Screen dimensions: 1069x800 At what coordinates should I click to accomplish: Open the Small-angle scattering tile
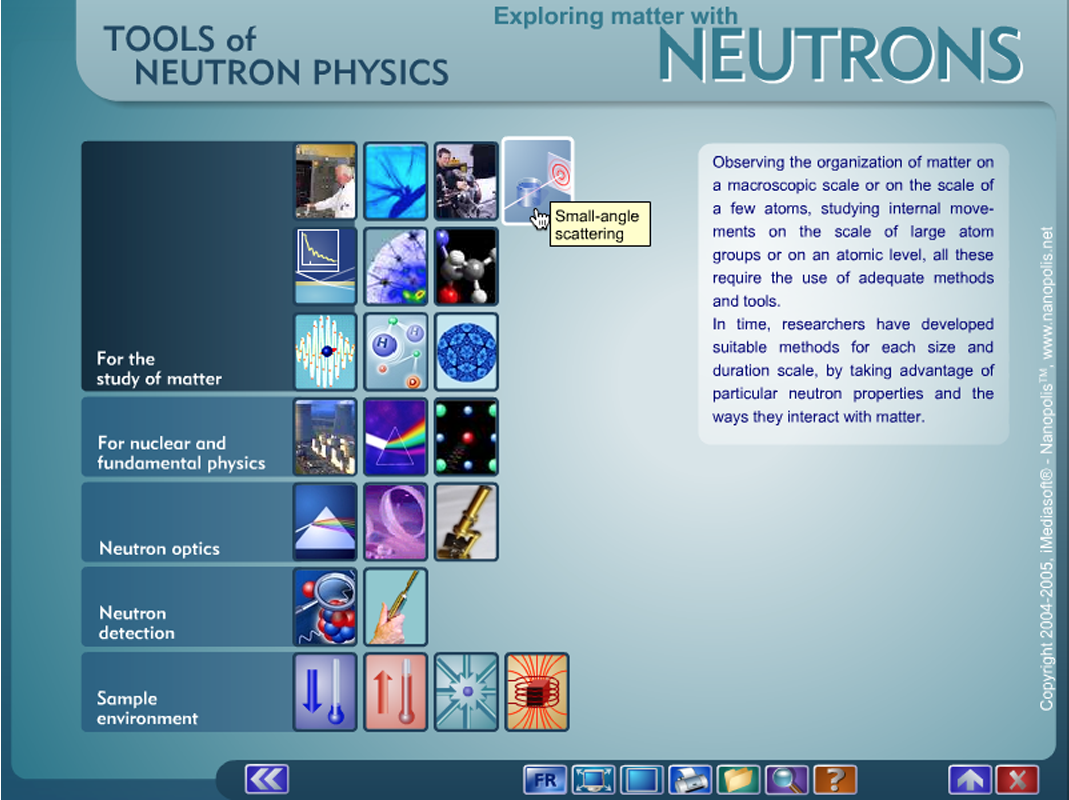click(x=537, y=180)
